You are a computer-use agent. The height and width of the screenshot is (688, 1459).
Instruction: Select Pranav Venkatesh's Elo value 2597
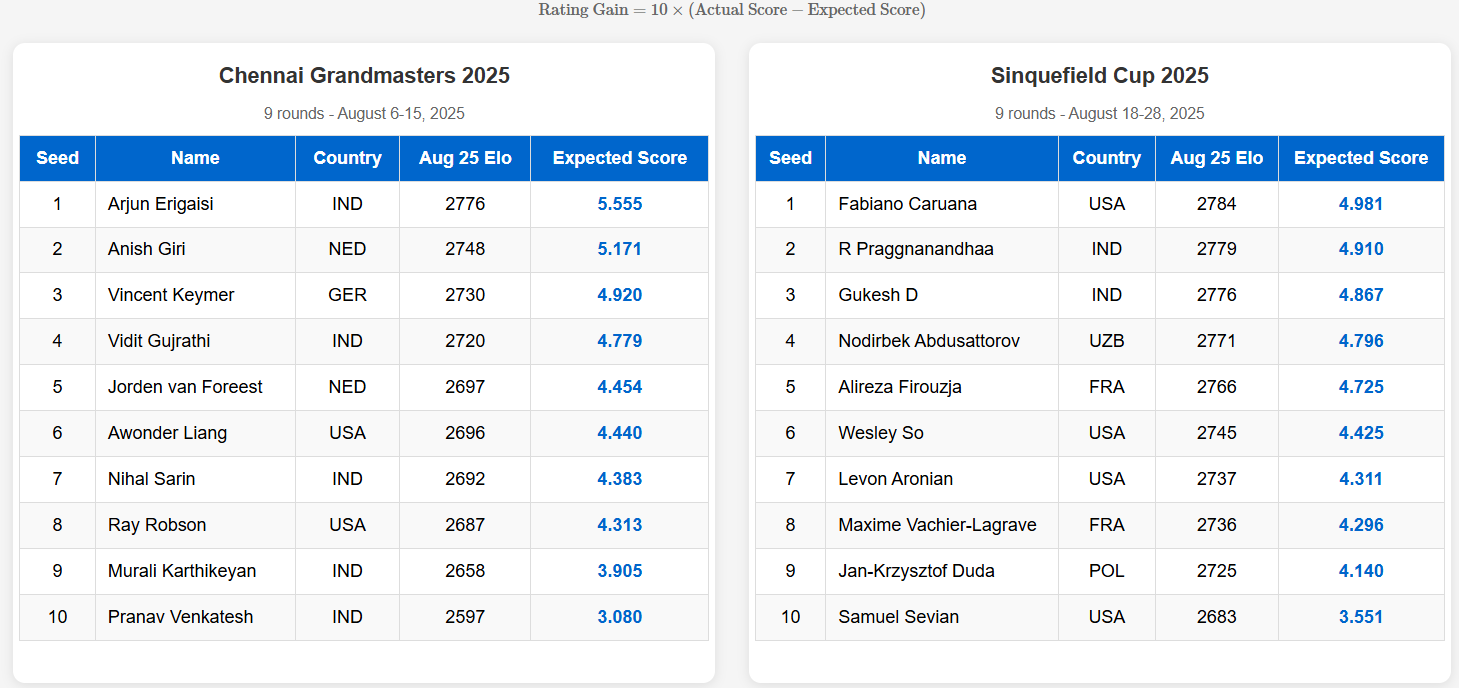(x=465, y=617)
